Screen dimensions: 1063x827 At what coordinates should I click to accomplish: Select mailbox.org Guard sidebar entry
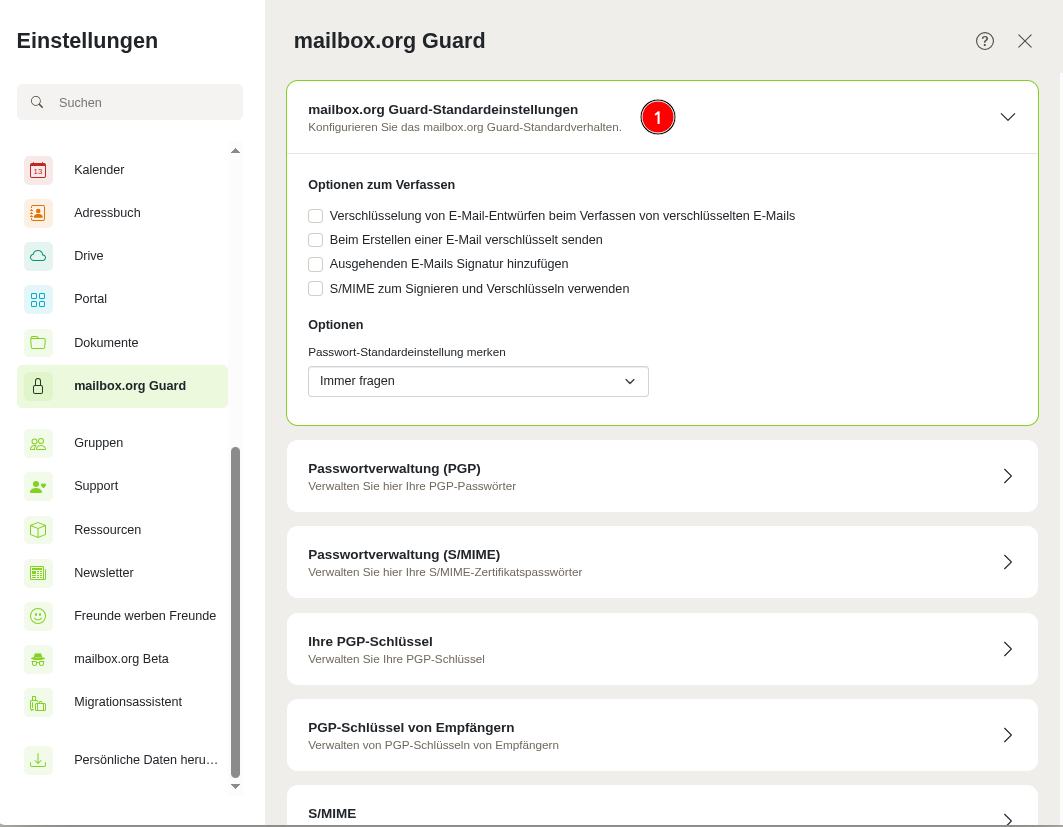pyautogui.click(x=122, y=386)
